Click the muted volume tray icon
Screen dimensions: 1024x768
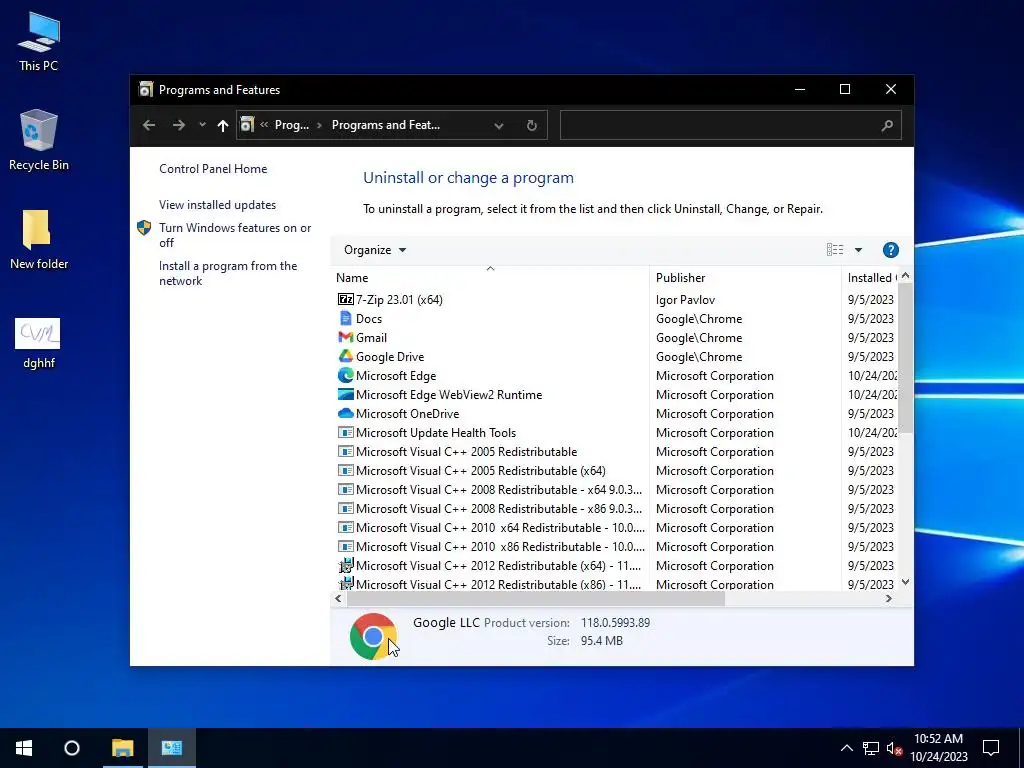click(x=895, y=748)
